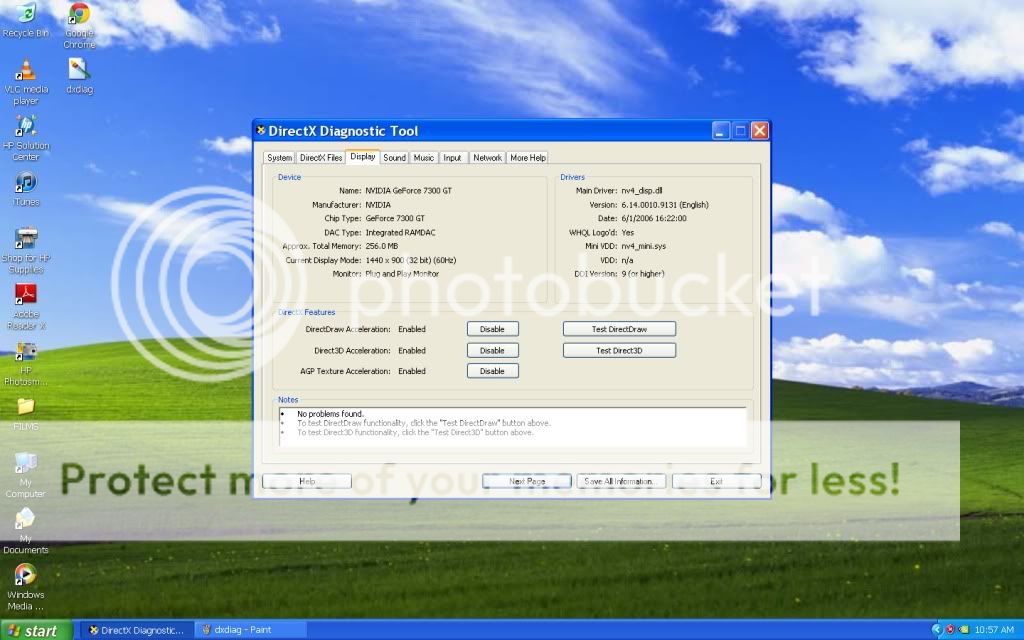Open the Music tab
This screenshot has width=1024, height=640.
[x=424, y=157]
